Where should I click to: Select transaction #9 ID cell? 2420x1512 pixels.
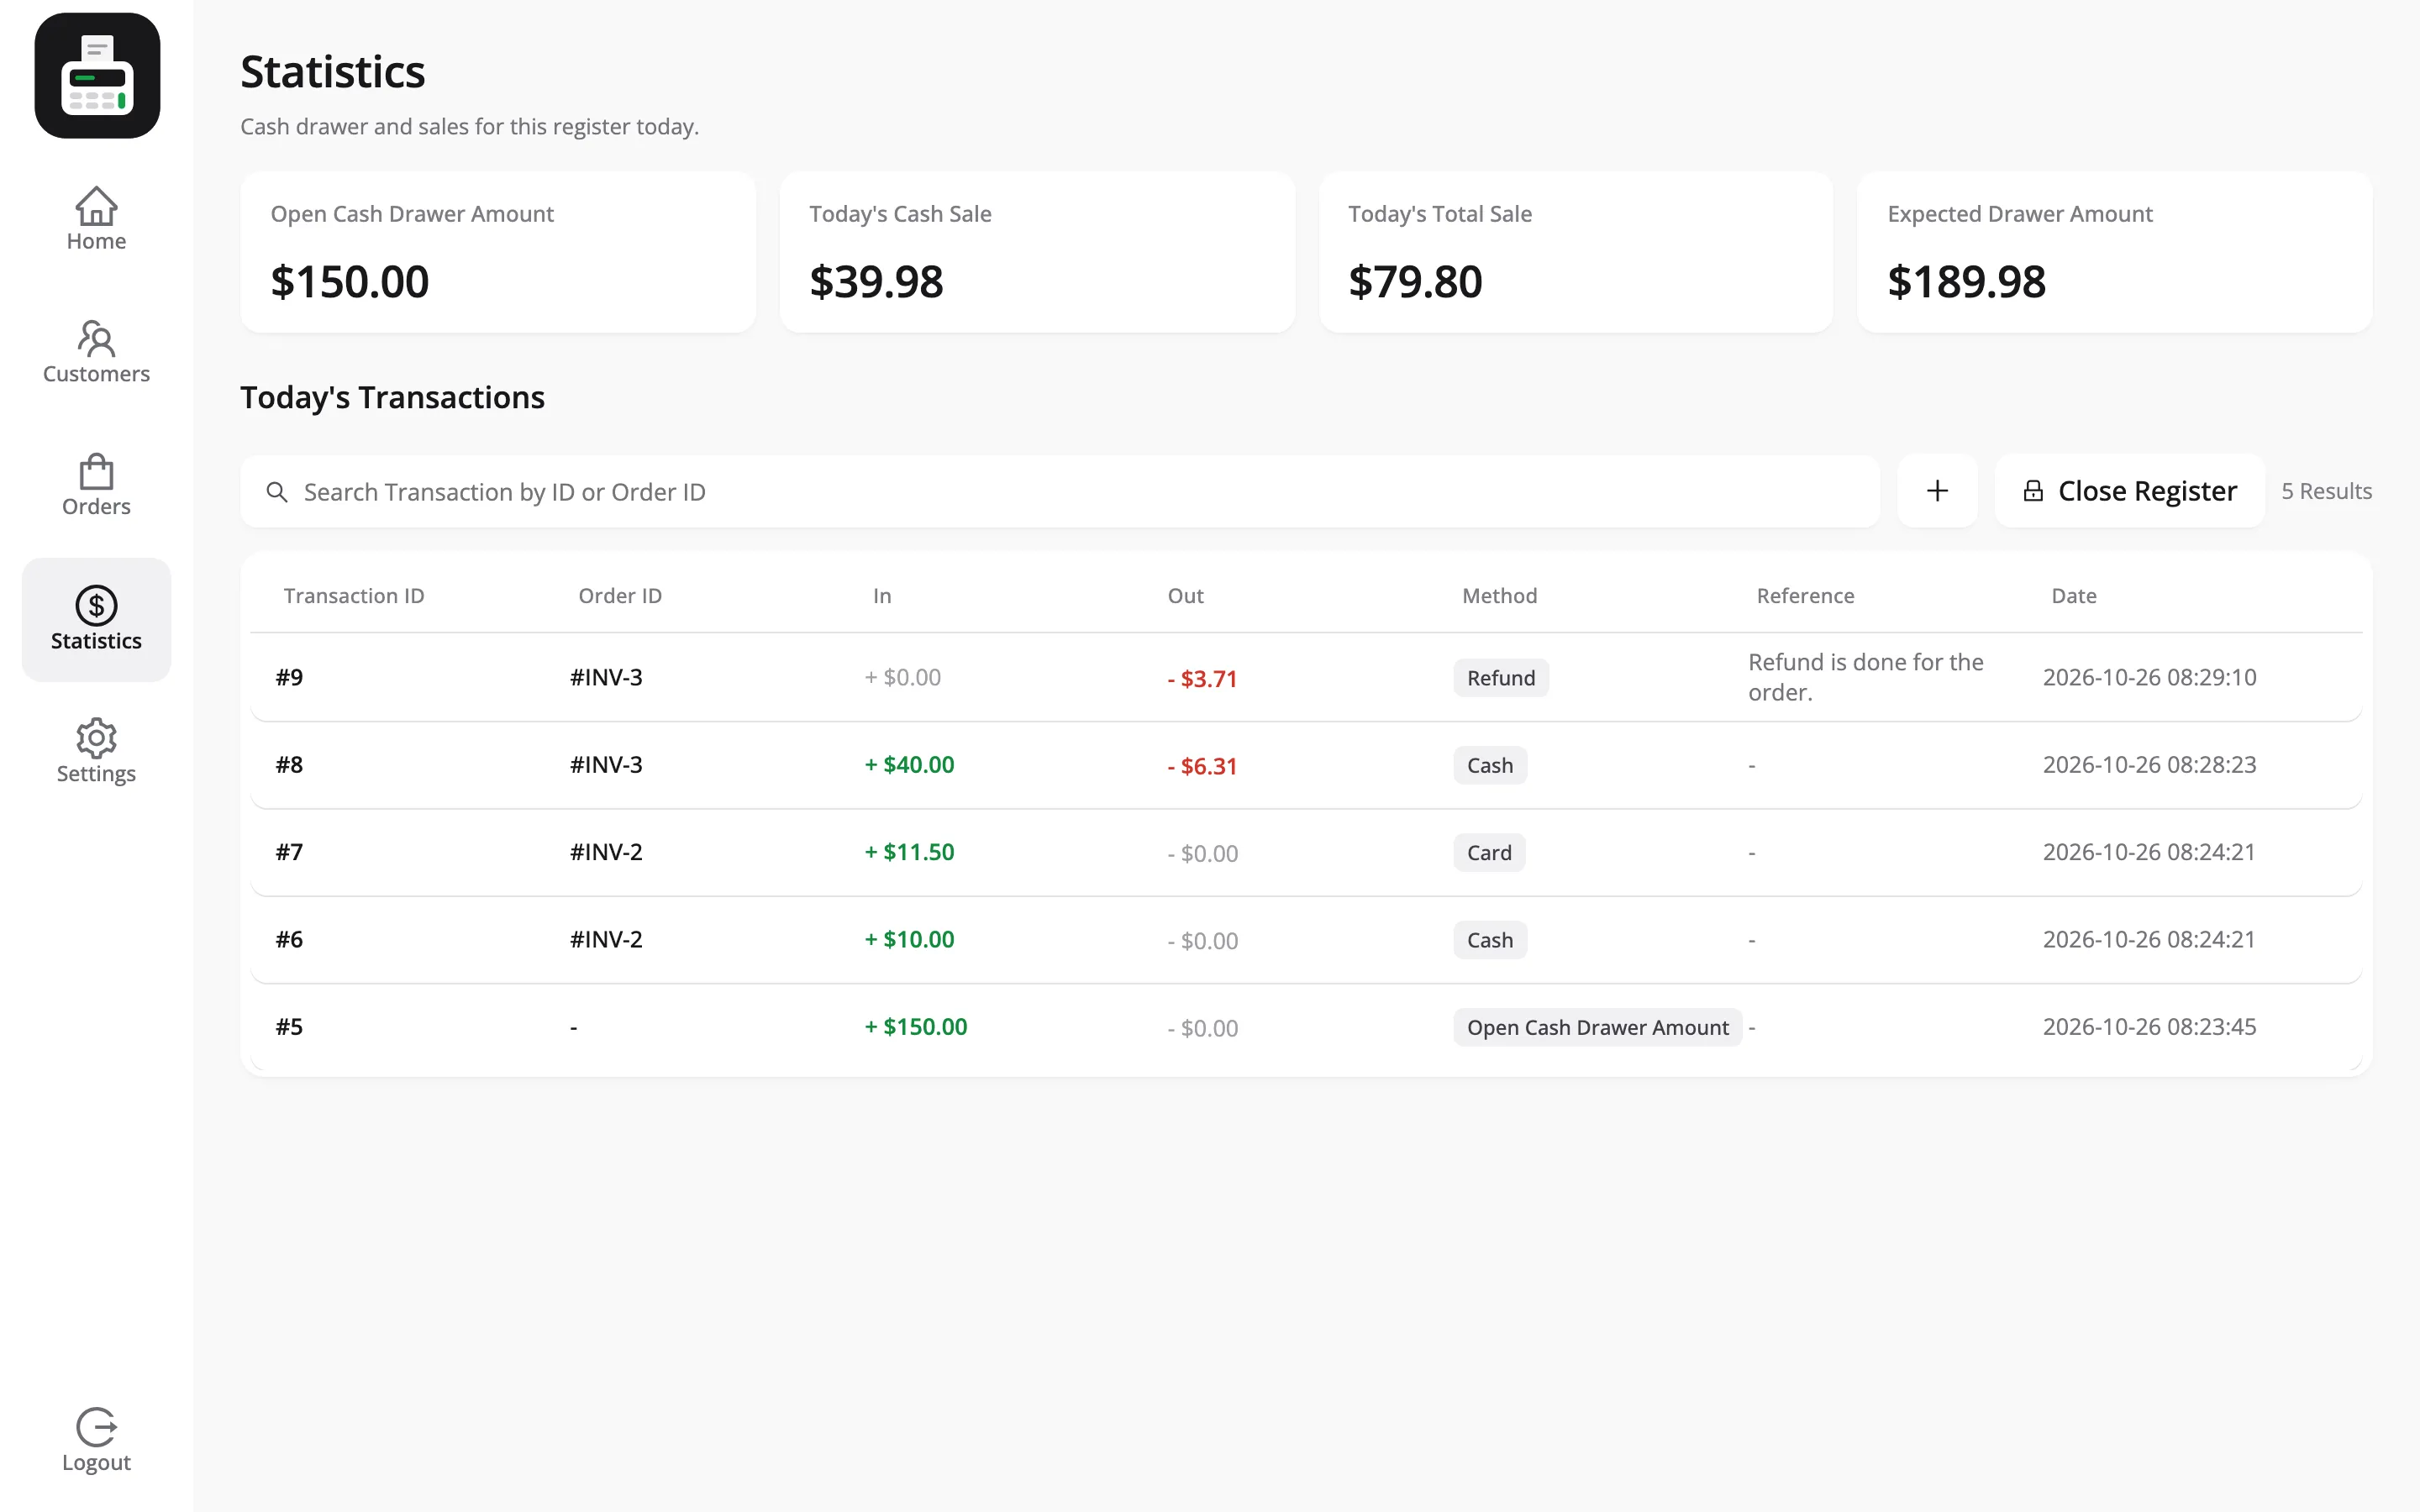pyautogui.click(x=289, y=677)
